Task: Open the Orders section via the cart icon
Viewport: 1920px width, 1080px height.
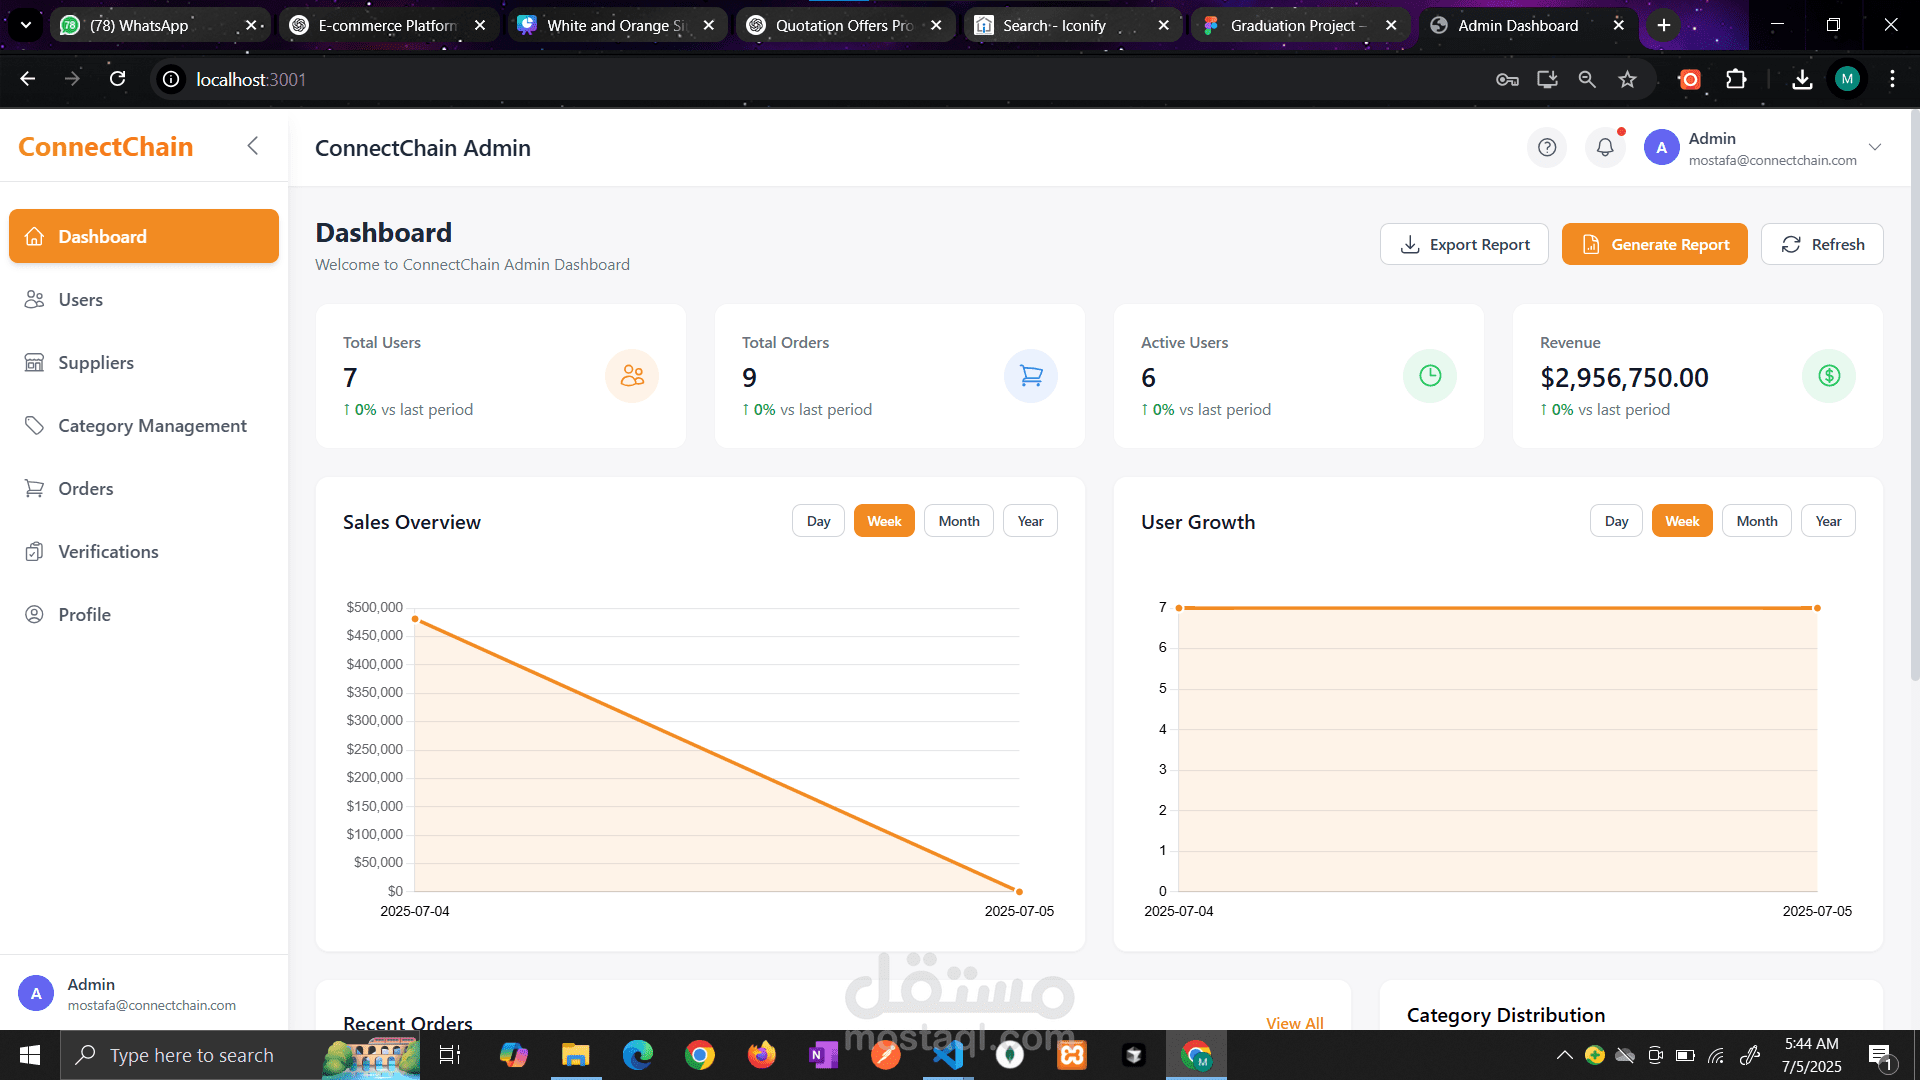Action: [35, 488]
